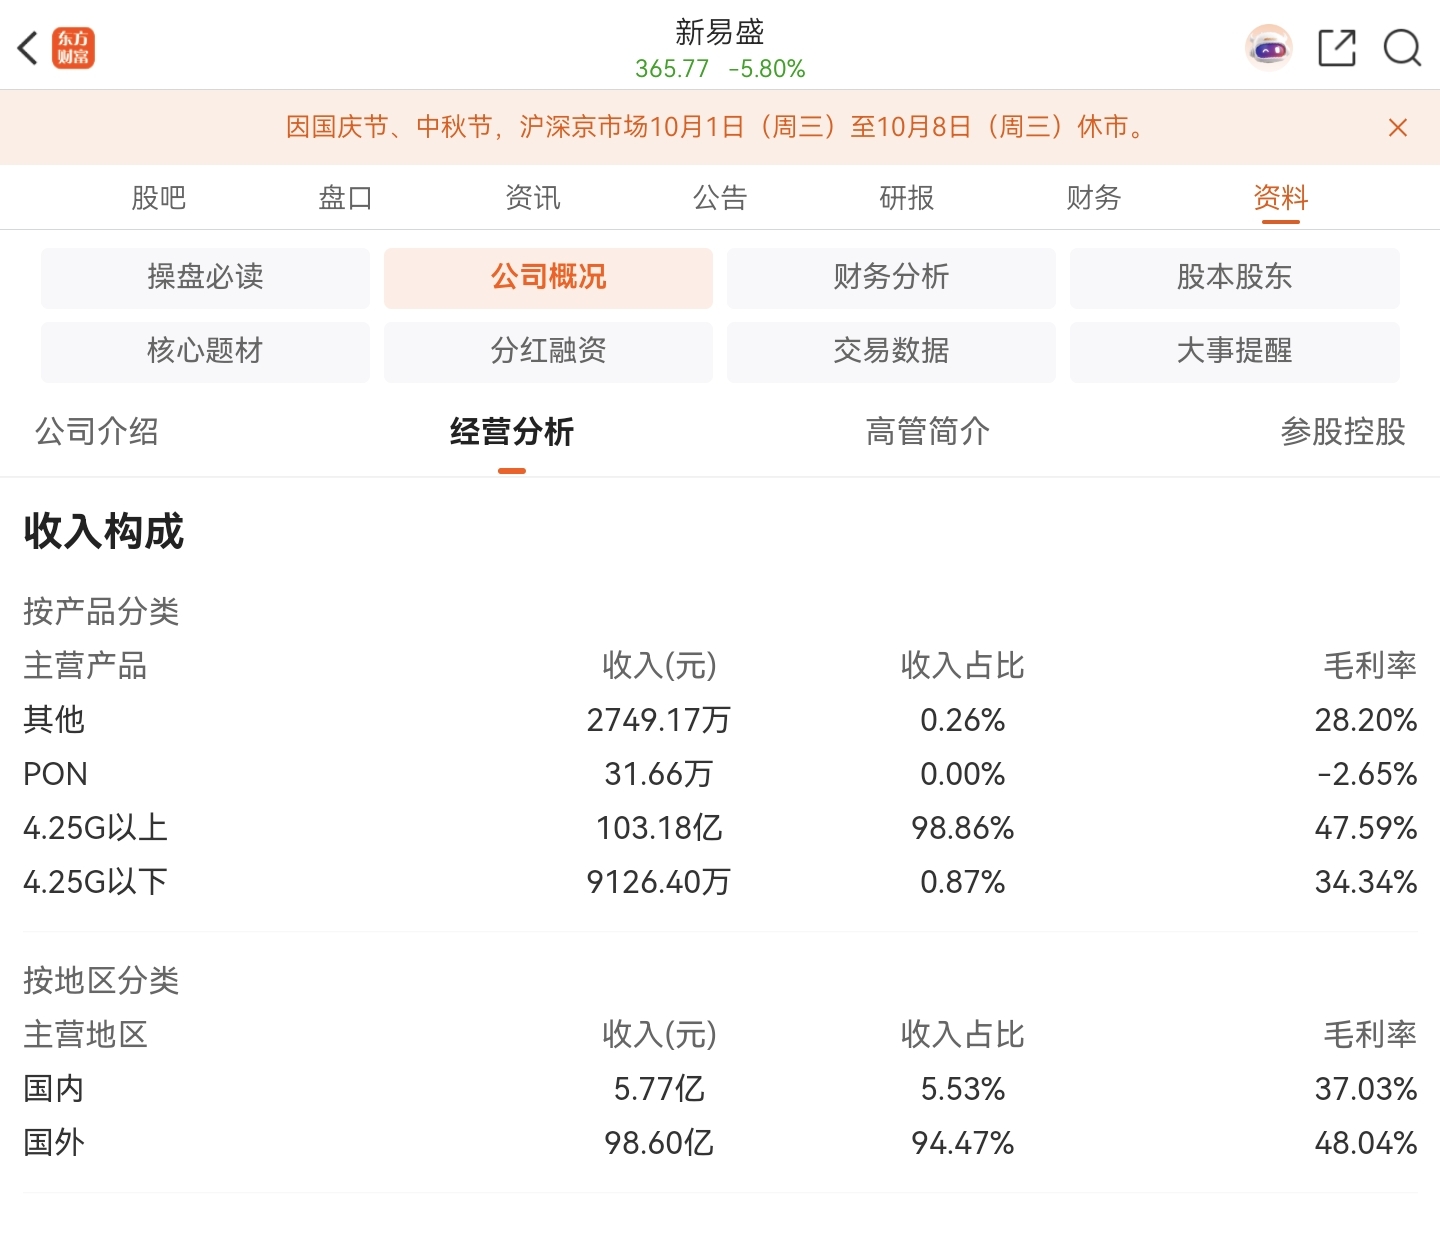
Task: Tap the 4.25G以下 product row name
Action: (95, 882)
